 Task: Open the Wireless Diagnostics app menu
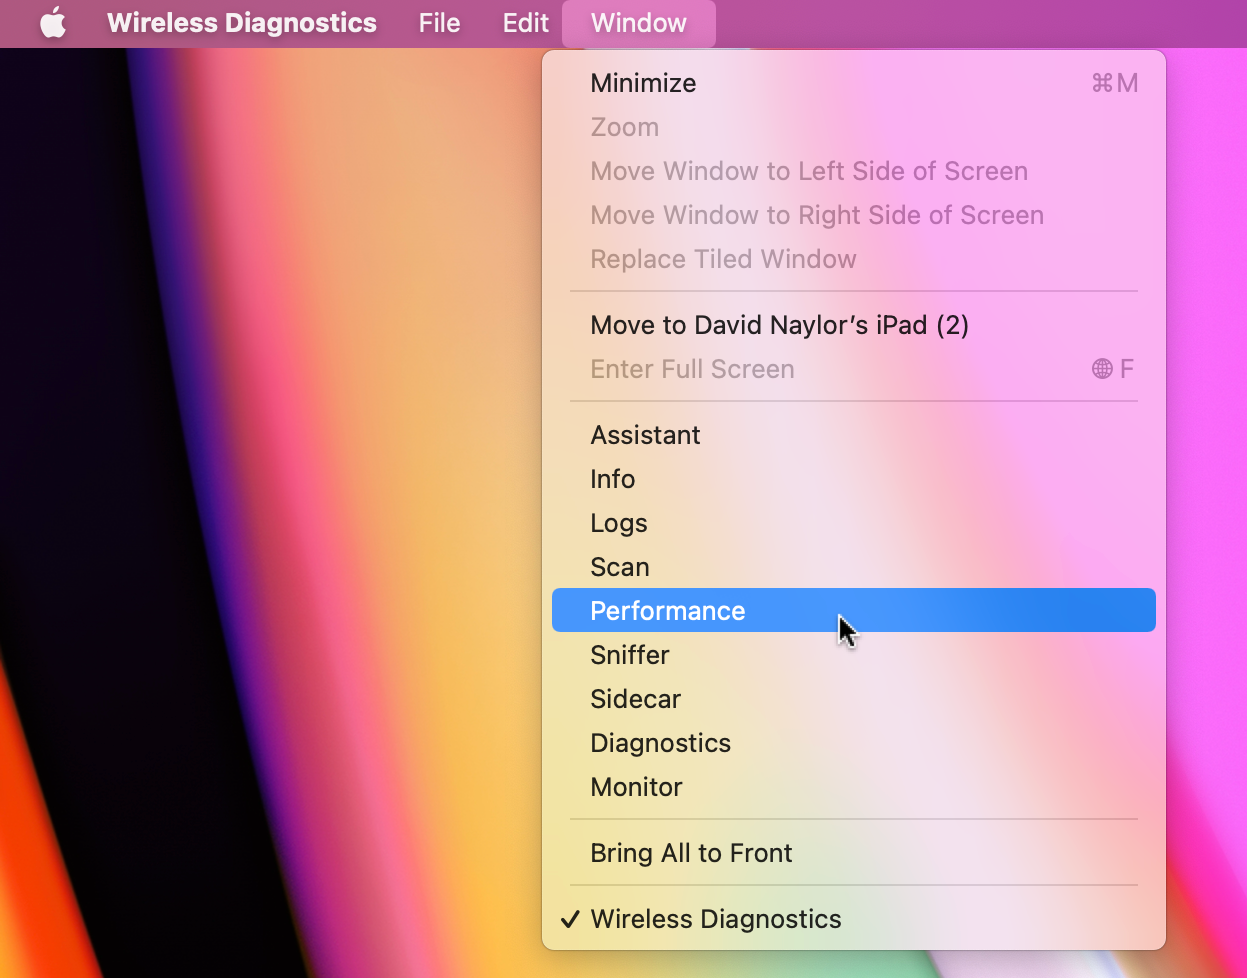(242, 23)
